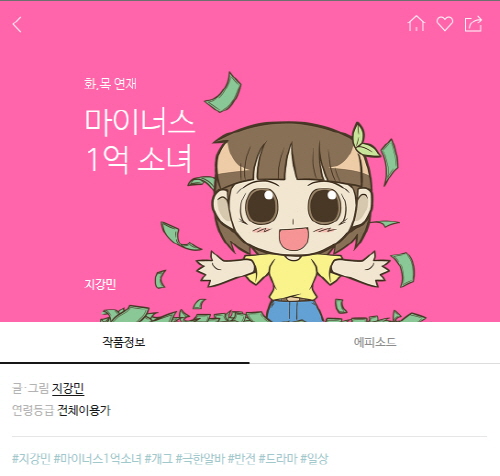Viewport: 500px width, 476px height.
Task: Click hashtag #개그
Action: pyautogui.click(x=159, y=458)
